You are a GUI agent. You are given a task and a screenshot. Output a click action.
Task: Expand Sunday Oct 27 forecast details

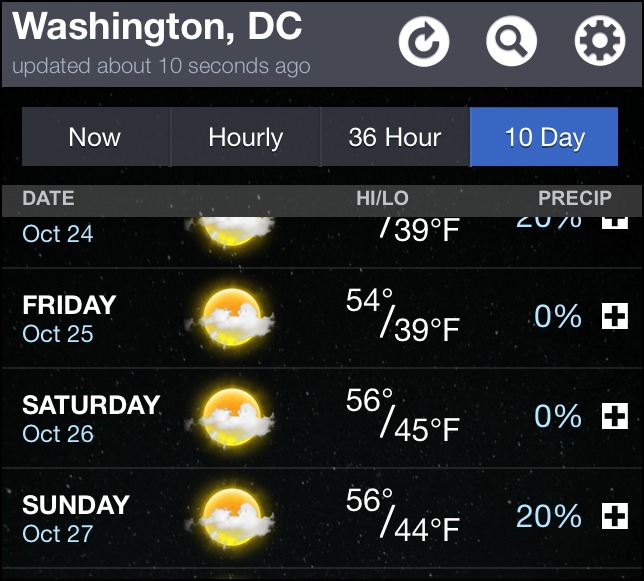click(614, 517)
